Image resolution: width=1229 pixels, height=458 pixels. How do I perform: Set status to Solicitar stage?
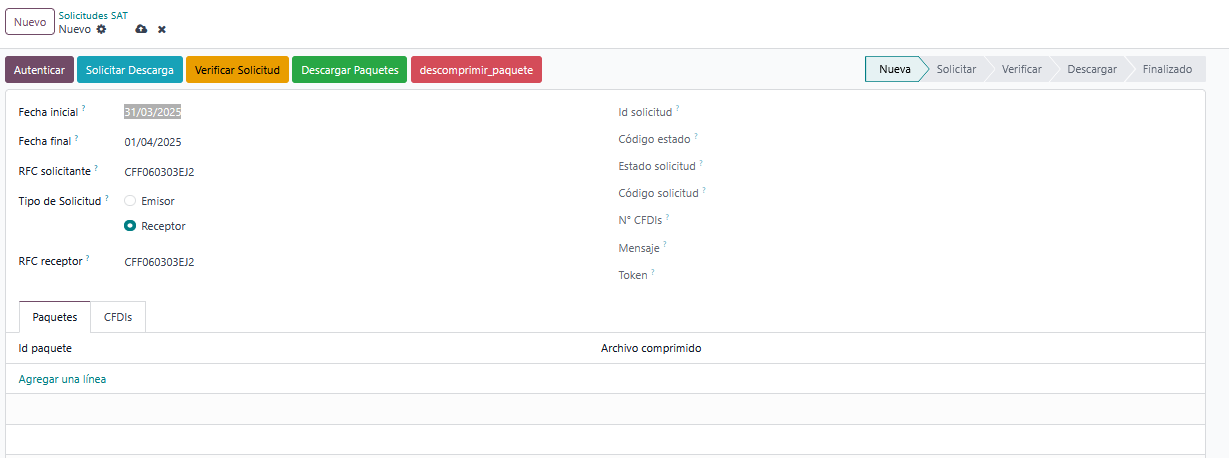click(x=956, y=69)
